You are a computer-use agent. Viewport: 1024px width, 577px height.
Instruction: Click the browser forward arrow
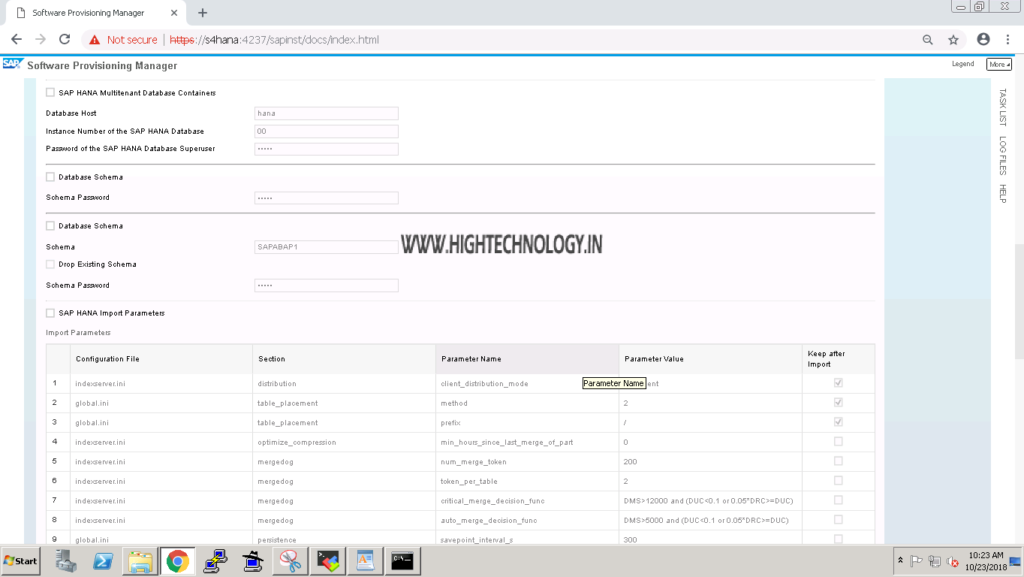pos(40,40)
